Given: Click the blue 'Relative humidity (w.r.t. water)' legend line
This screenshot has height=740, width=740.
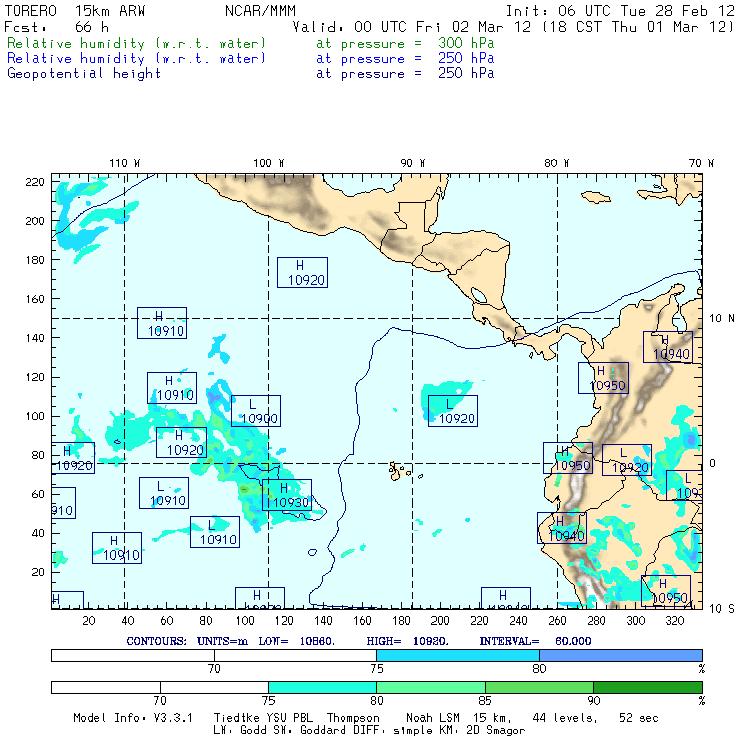Looking at the screenshot, I should (136, 59).
